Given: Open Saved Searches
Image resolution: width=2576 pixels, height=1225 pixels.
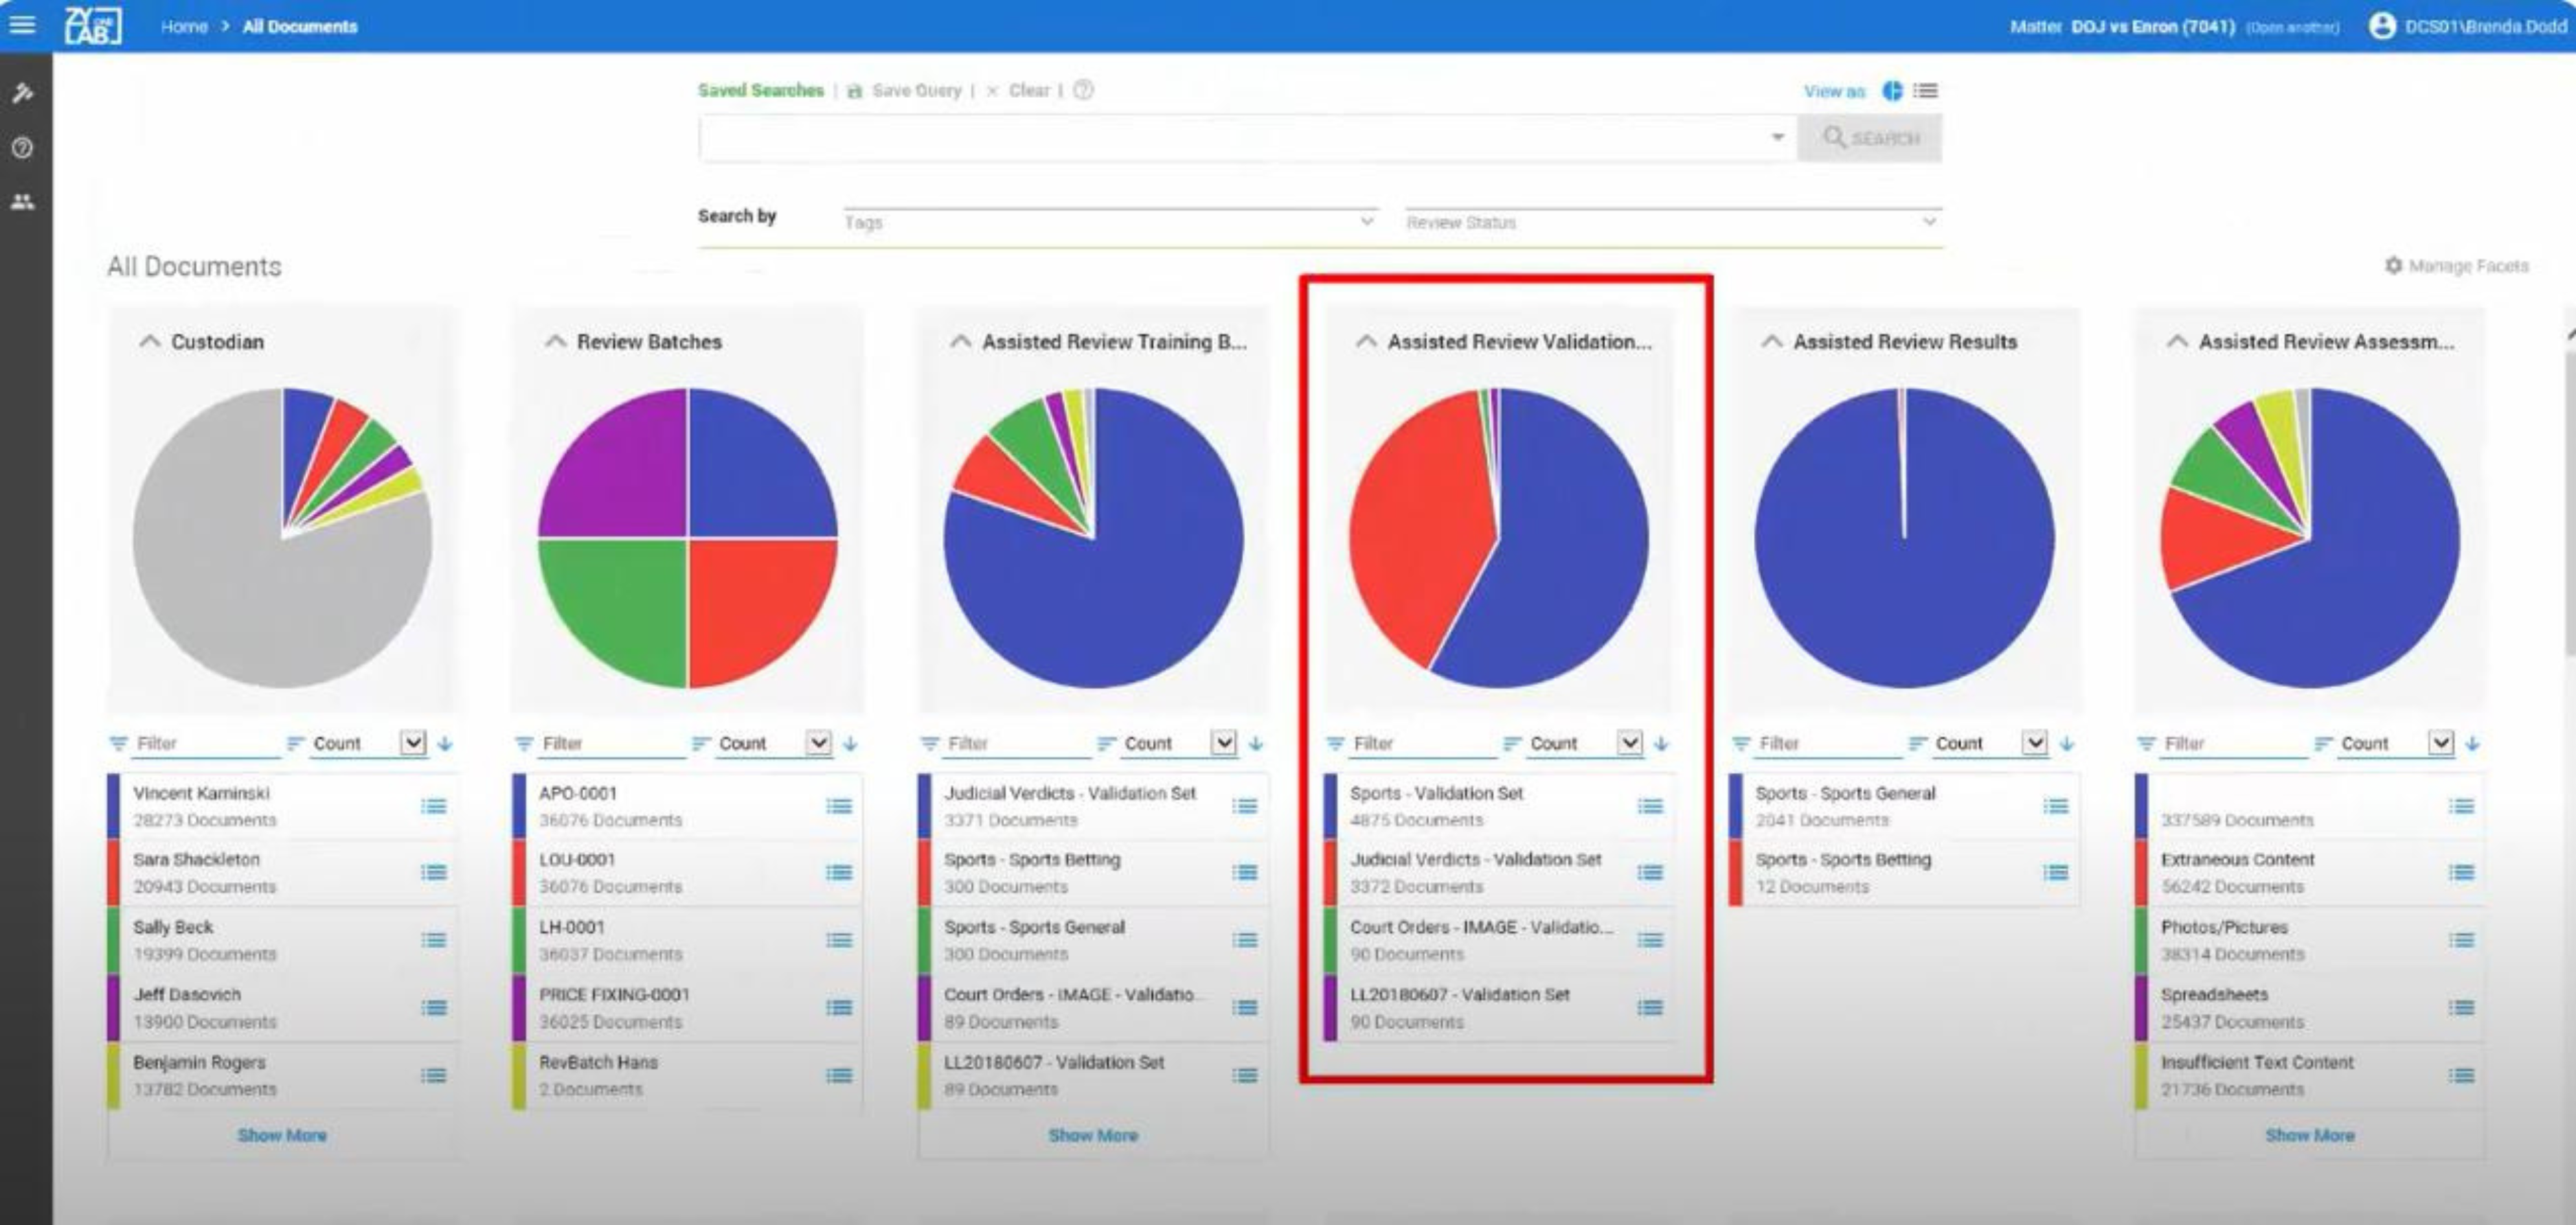Looking at the screenshot, I should click(x=760, y=90).
